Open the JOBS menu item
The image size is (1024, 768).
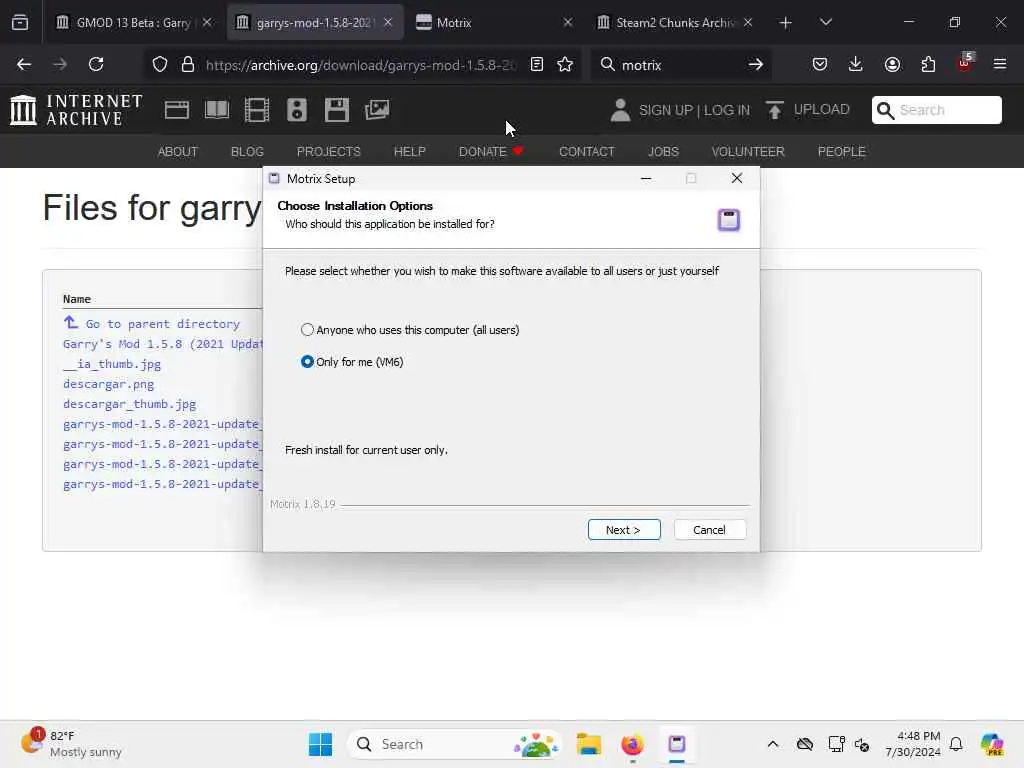tap(663, 152)
